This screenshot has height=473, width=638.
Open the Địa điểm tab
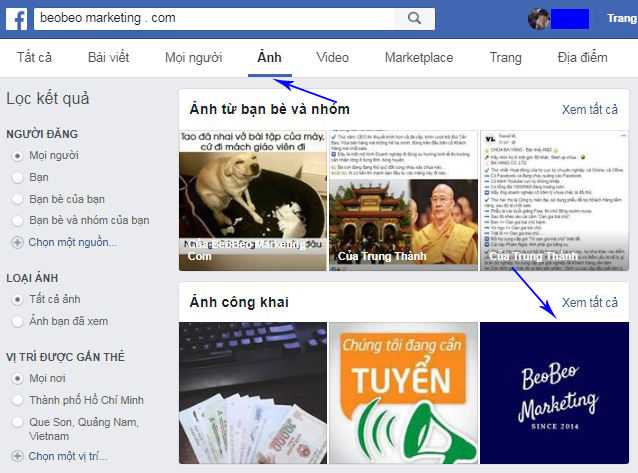[x=583, y=57]
